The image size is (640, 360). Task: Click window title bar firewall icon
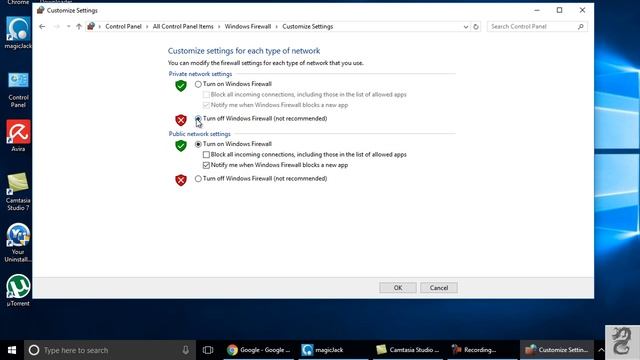click(x=40, y=10)
